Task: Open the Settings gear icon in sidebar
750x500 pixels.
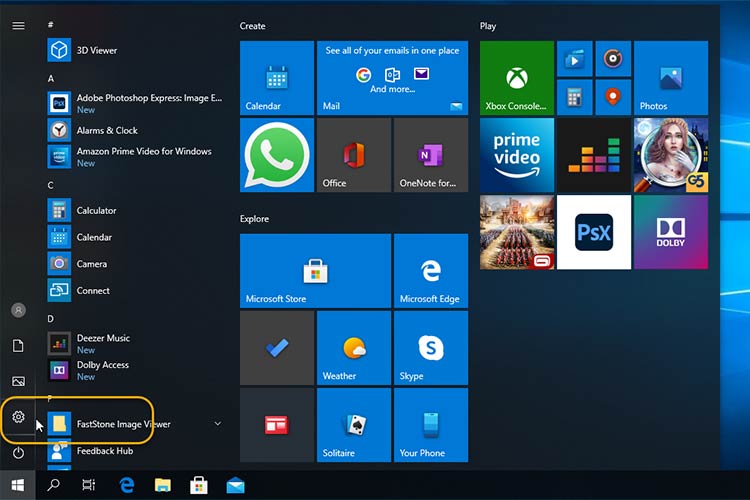Action: click(x=18, y=417)
